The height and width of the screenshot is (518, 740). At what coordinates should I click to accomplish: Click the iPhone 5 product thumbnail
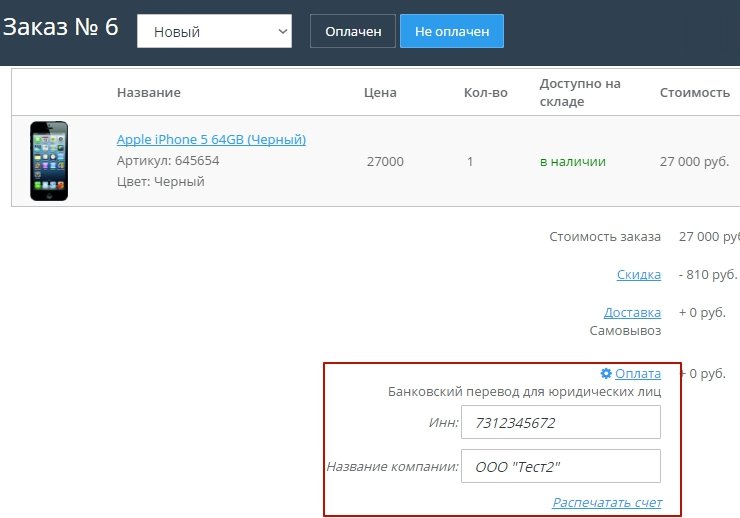[x=49, y=161]
